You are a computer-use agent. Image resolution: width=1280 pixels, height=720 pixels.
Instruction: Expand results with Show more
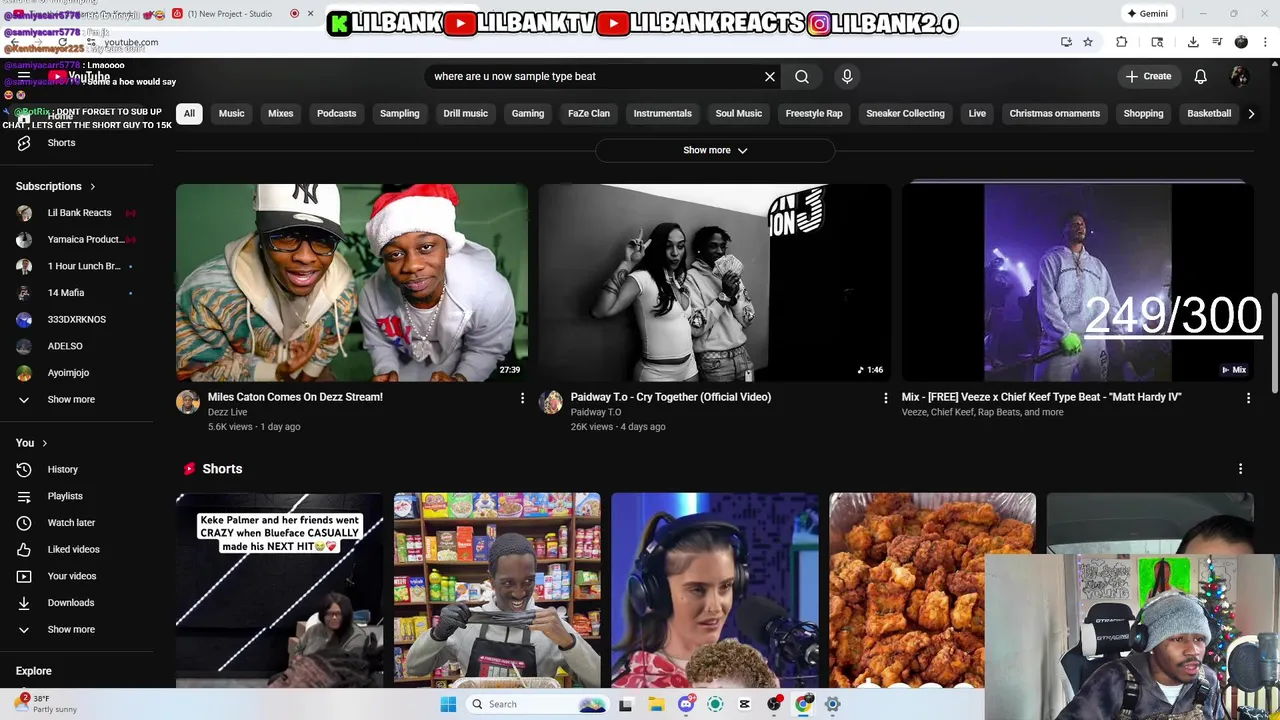click(x=715, y=150)
